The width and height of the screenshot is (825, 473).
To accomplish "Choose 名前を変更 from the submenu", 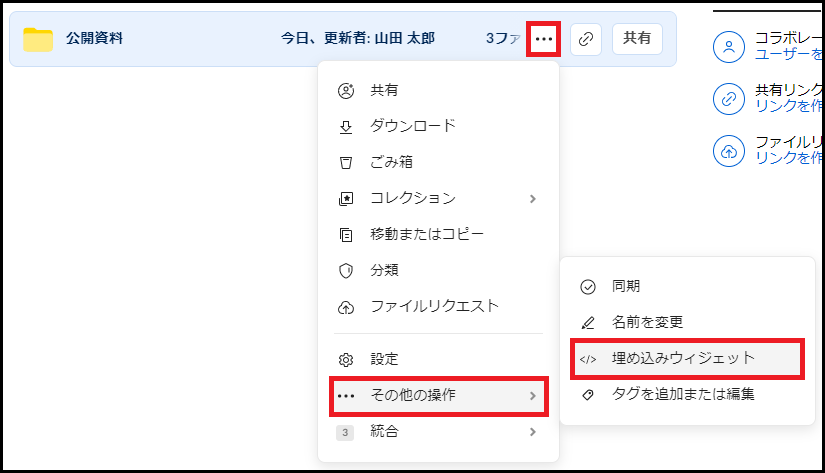I will click(687, 322).
